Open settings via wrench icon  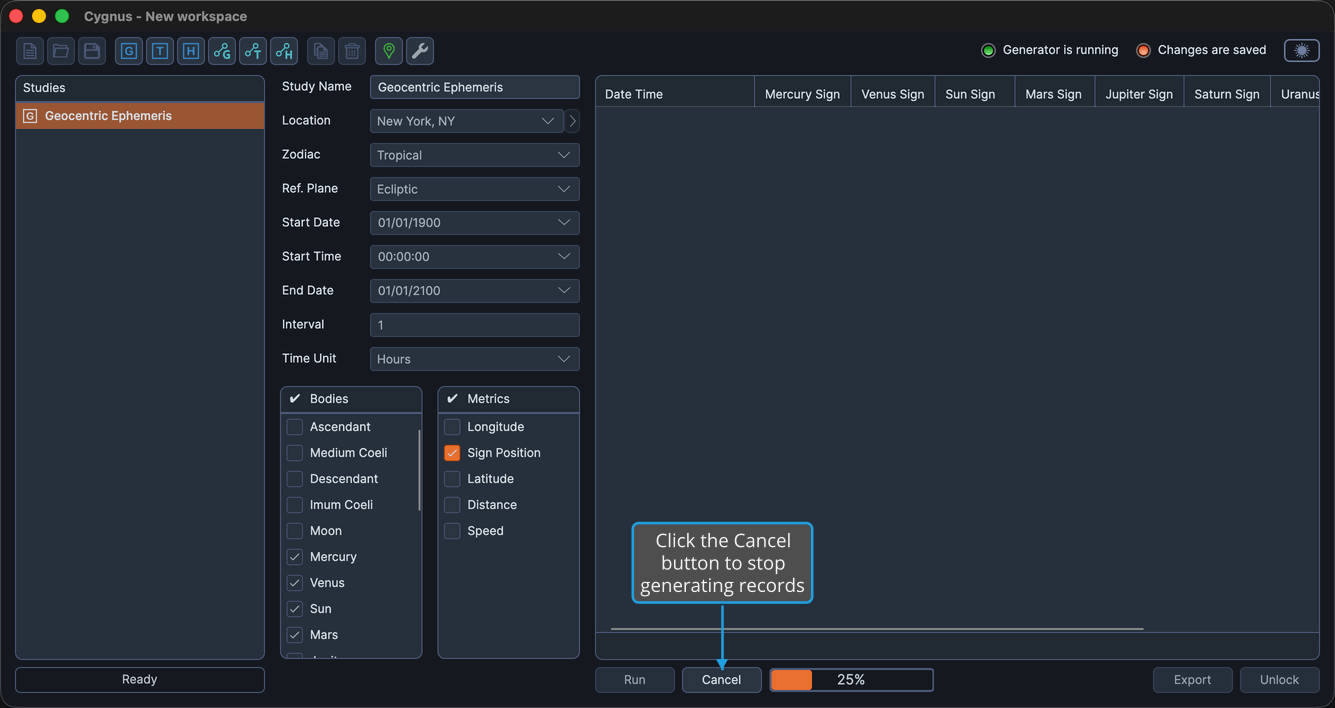click(x=420, y=51)
